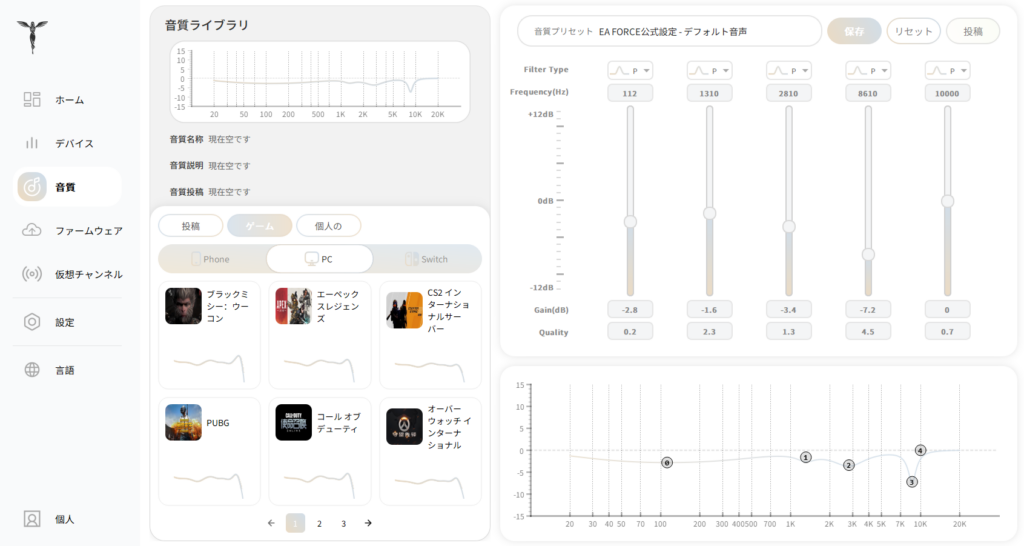Open the ホーム home icon
The image size is (1024, 546).
pyautogui.click(x=32, y=99)
